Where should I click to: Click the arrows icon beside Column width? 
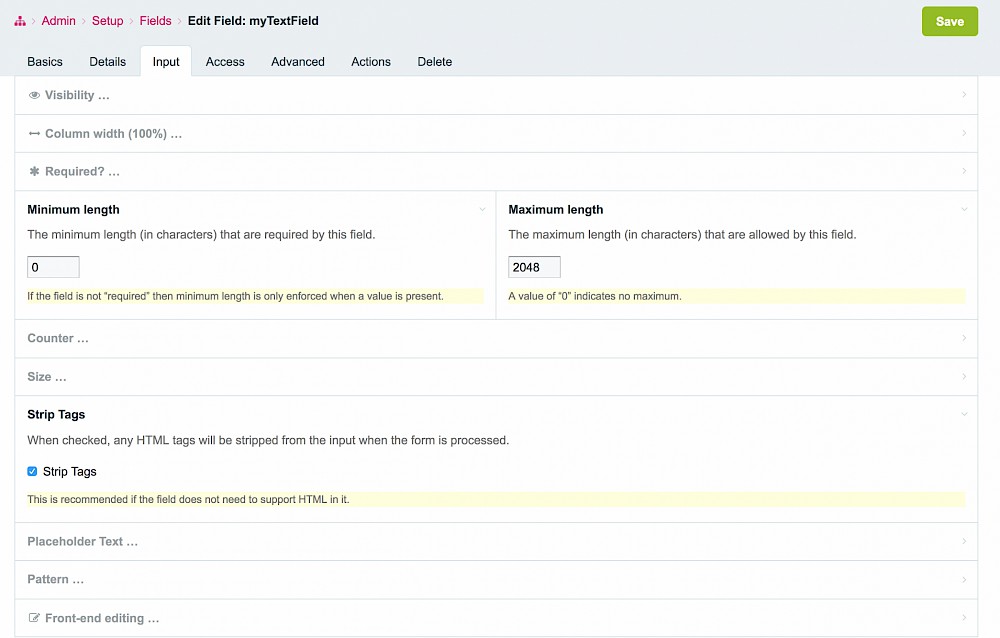coord(34,134)
